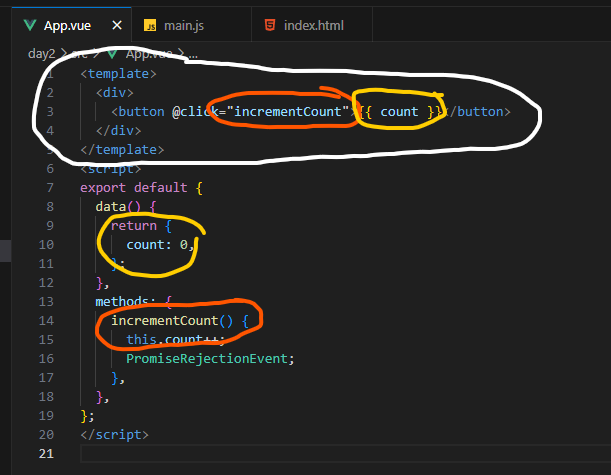Image resolution: width=611 pixels, height=475 pixels.
Task: Click 'incrementCount()' method definition on line 14
Action: (x=172, y=321)
